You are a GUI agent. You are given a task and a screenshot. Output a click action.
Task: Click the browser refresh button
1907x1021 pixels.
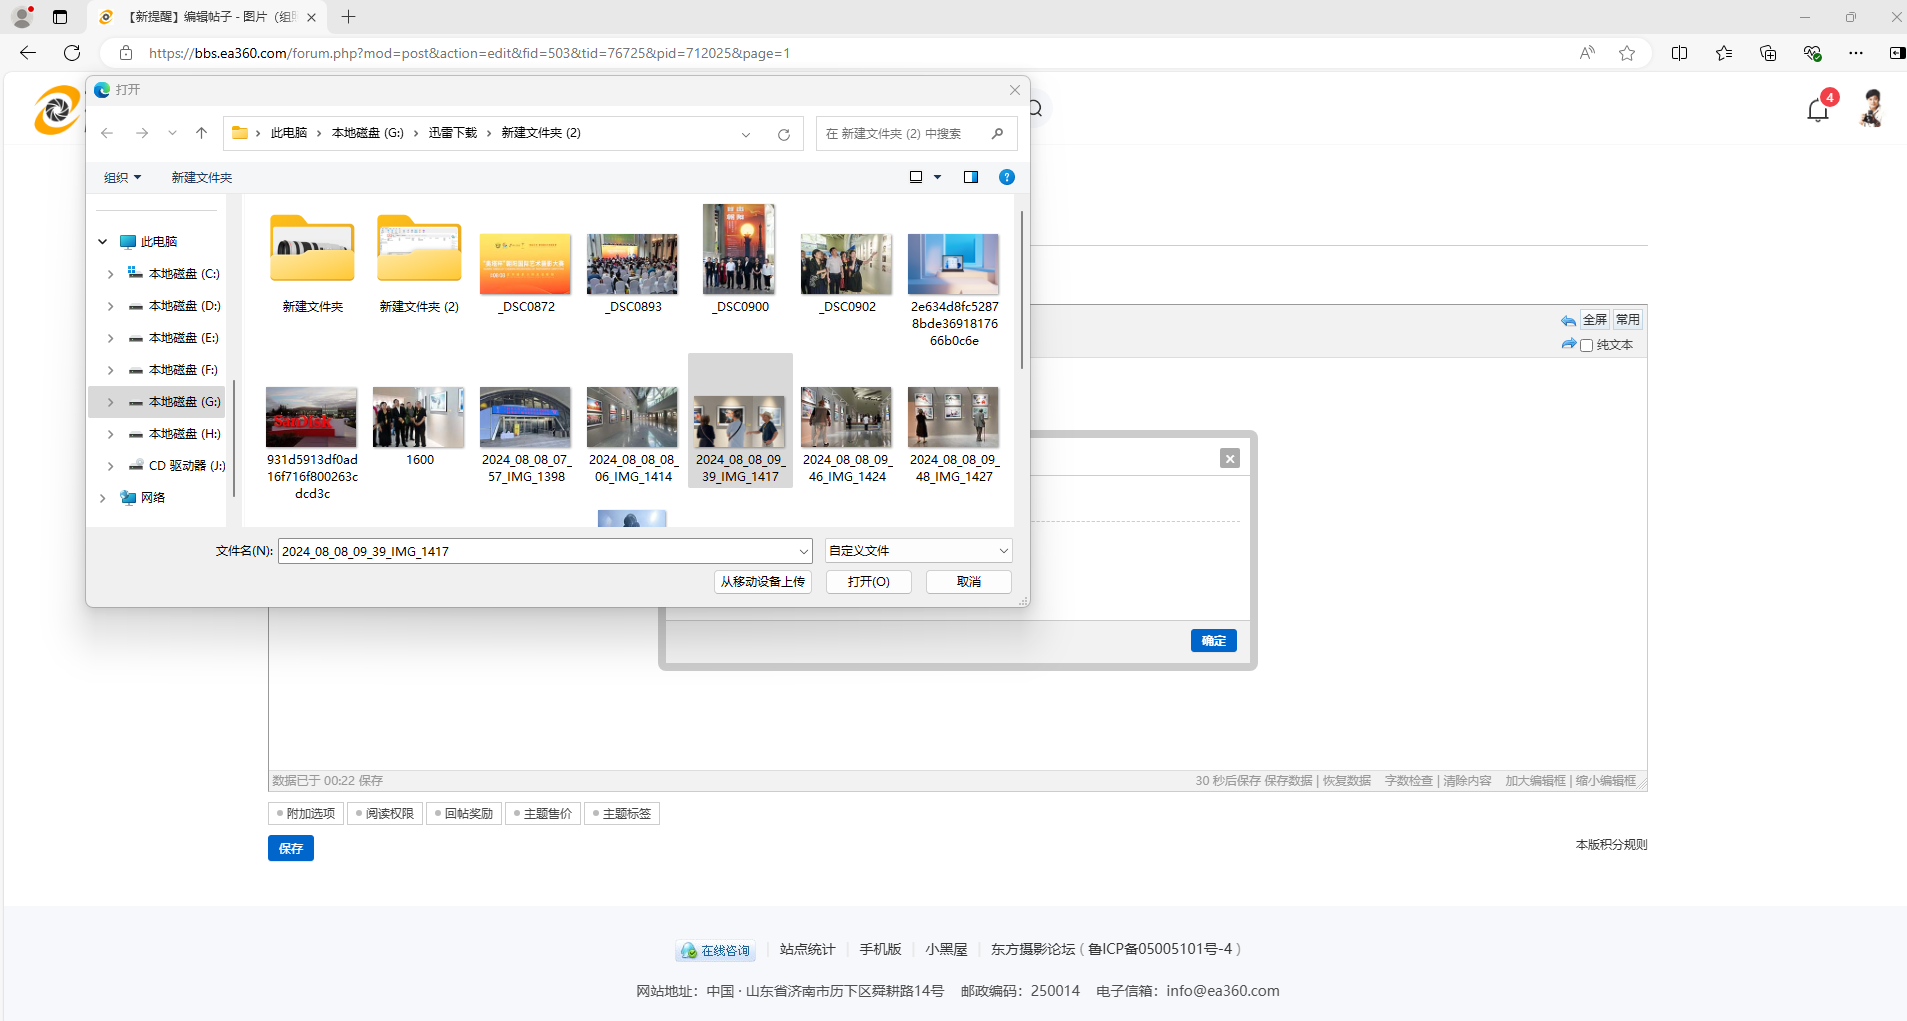click(72, 53)
